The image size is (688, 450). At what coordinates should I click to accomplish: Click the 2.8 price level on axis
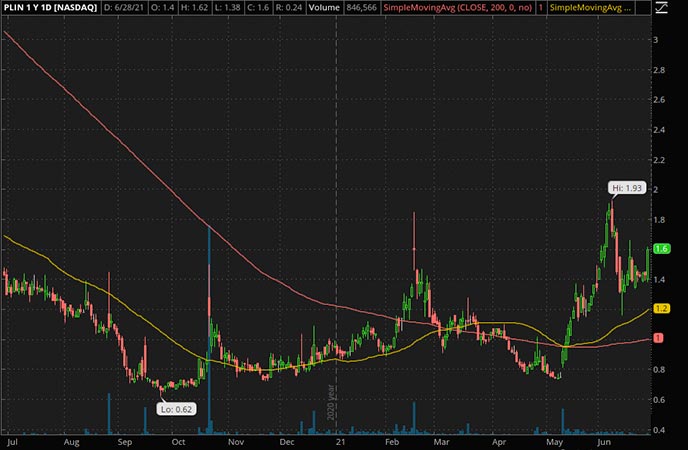659,70
